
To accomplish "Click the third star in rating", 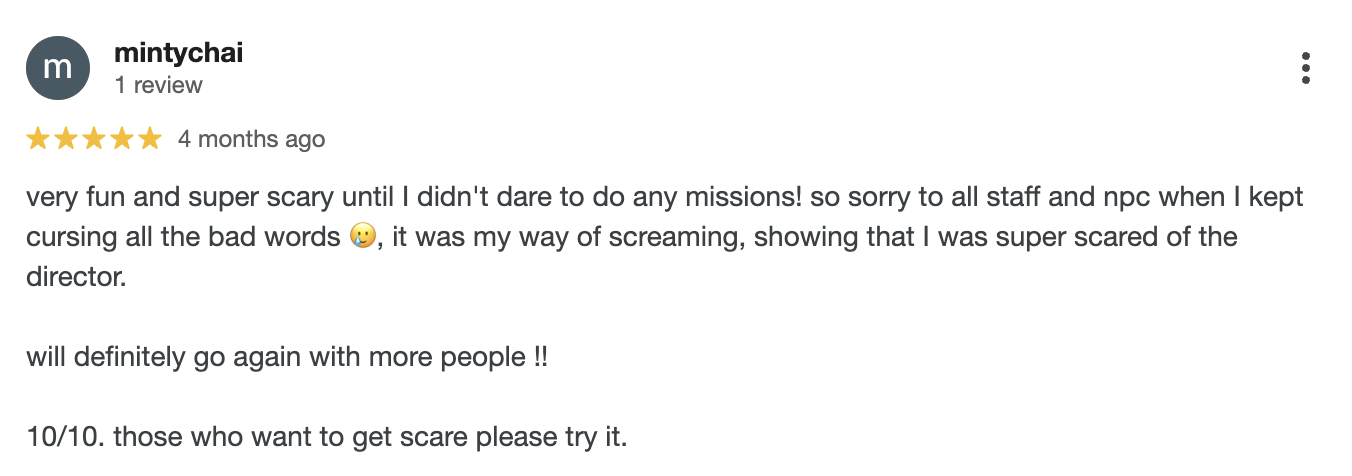I will coord(94,139).
